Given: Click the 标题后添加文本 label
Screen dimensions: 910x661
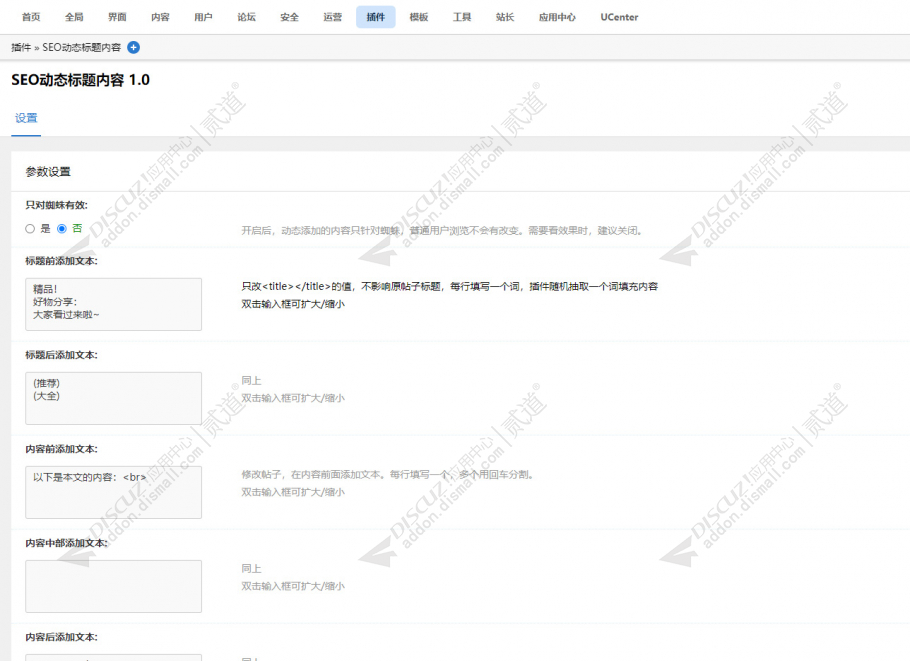Looking at the screenshot, I should tap(62, 355).
